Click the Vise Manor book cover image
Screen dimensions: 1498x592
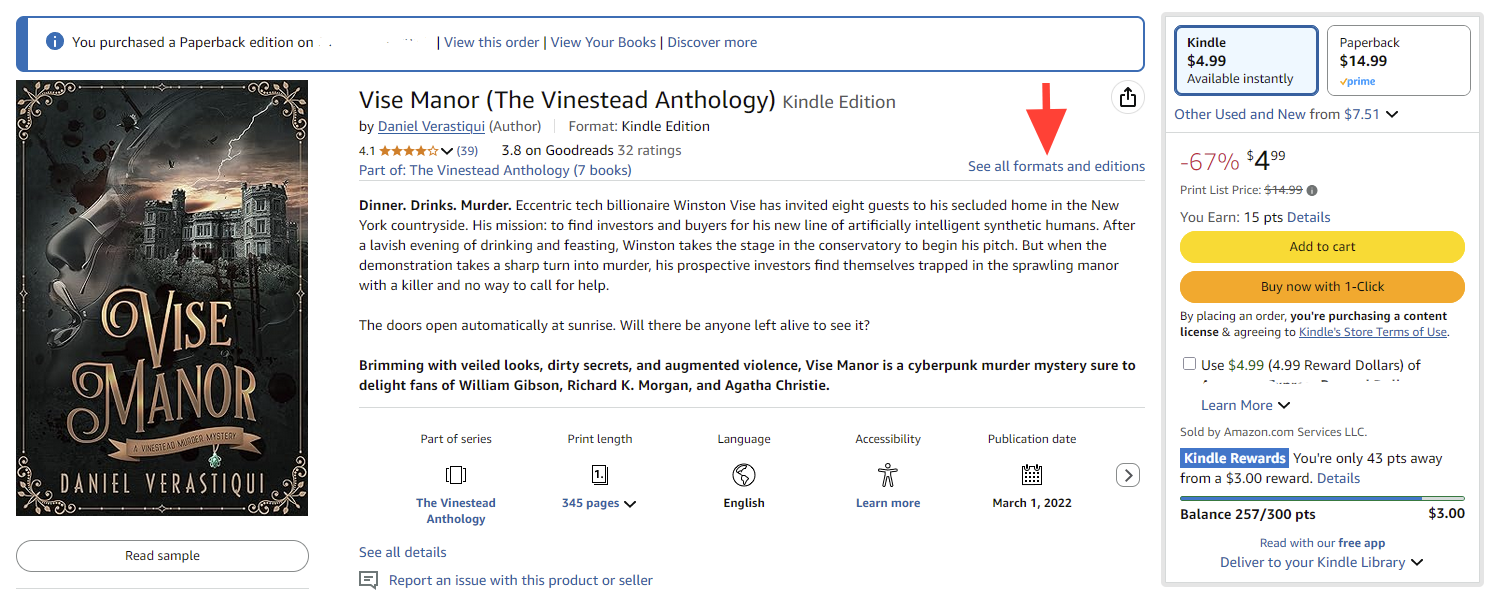click(162, 298)
